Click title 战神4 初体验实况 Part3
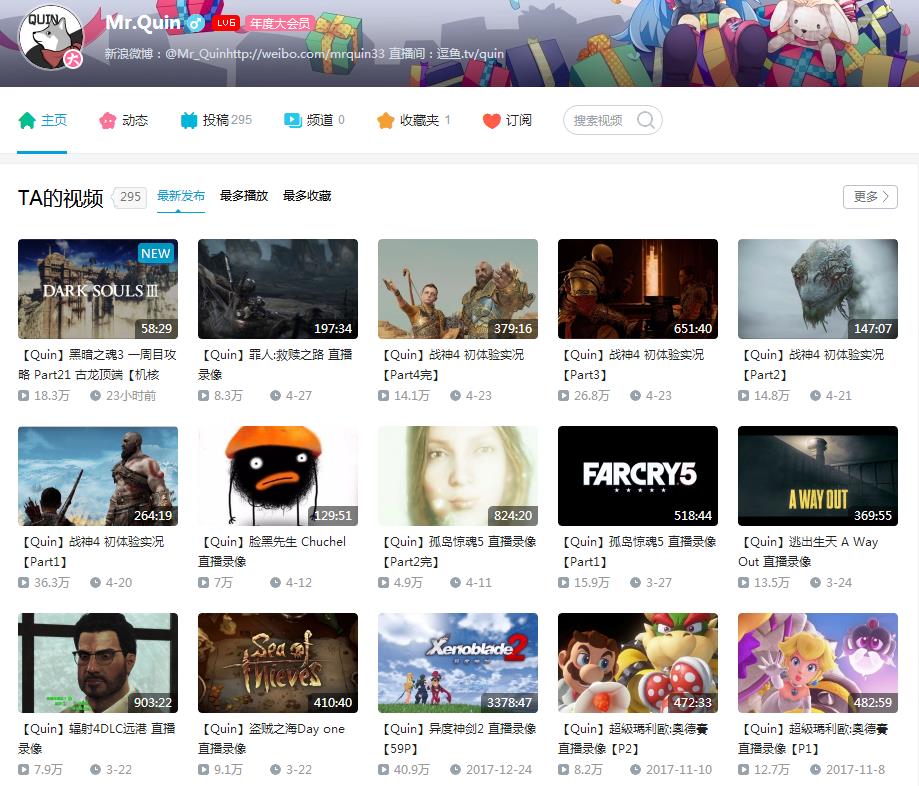919x786 pixels. point(631,365)
